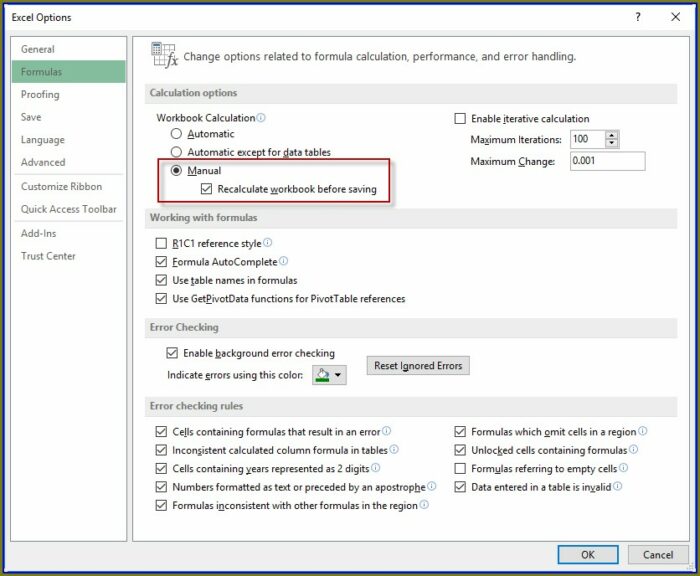The image size is (700, 576).
Task: Open the Add-Ins category
Action: 69,233
